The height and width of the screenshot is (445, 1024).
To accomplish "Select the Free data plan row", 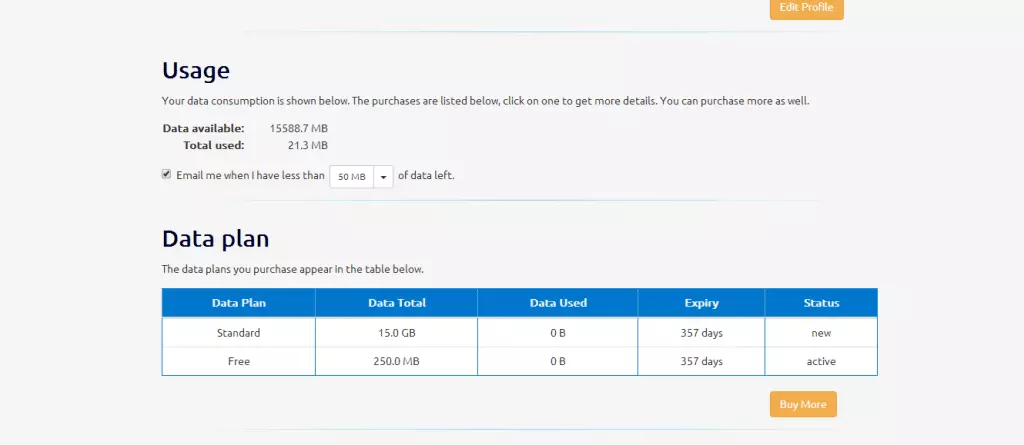I will [239, 361].
